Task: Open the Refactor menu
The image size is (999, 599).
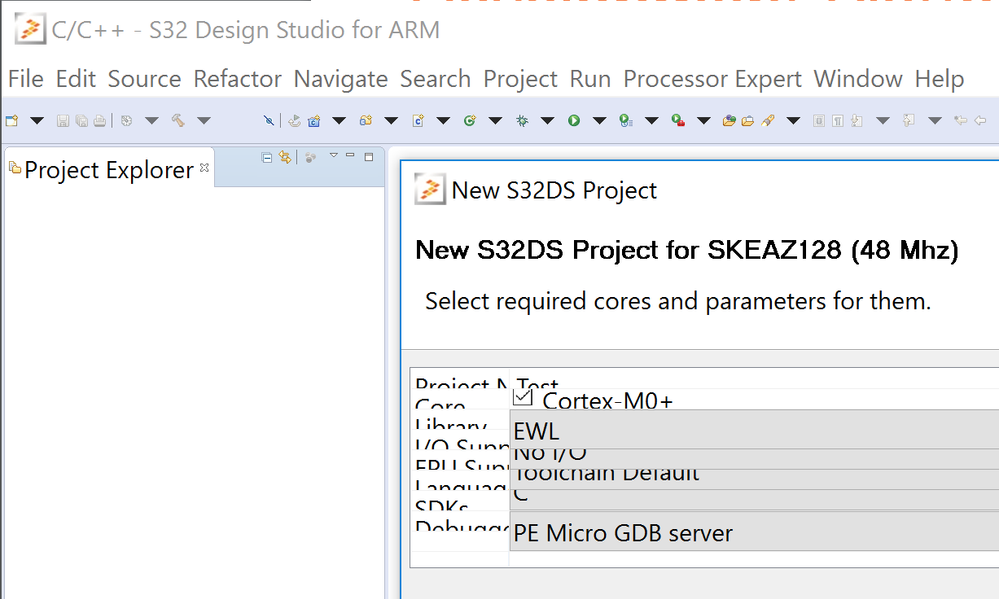Action: pos(237,79)
